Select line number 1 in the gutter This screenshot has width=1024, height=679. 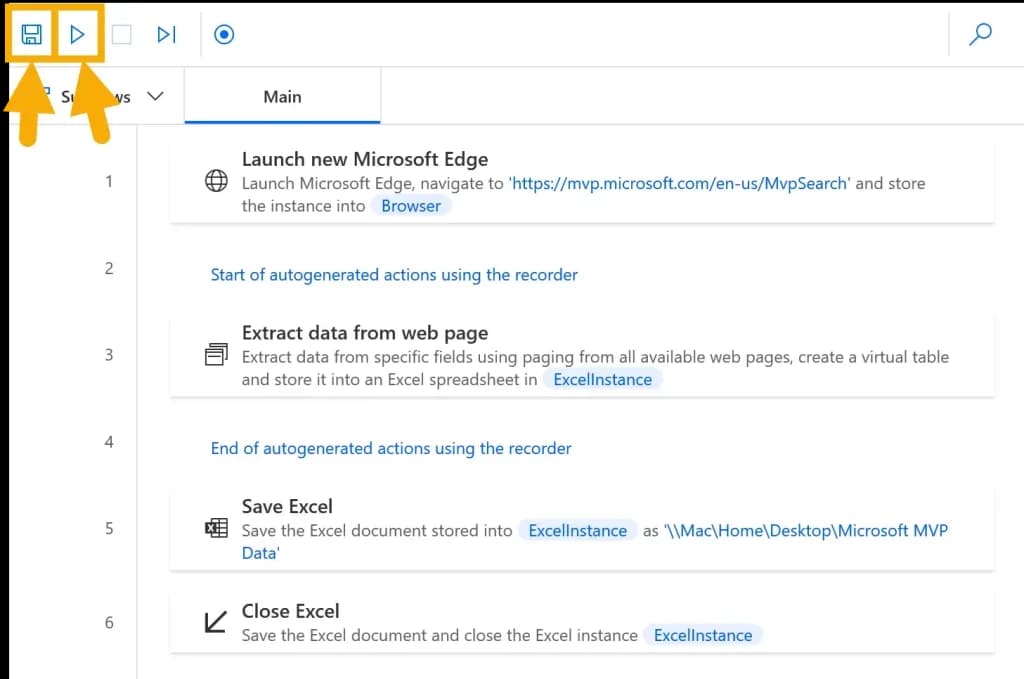(109, 182)
